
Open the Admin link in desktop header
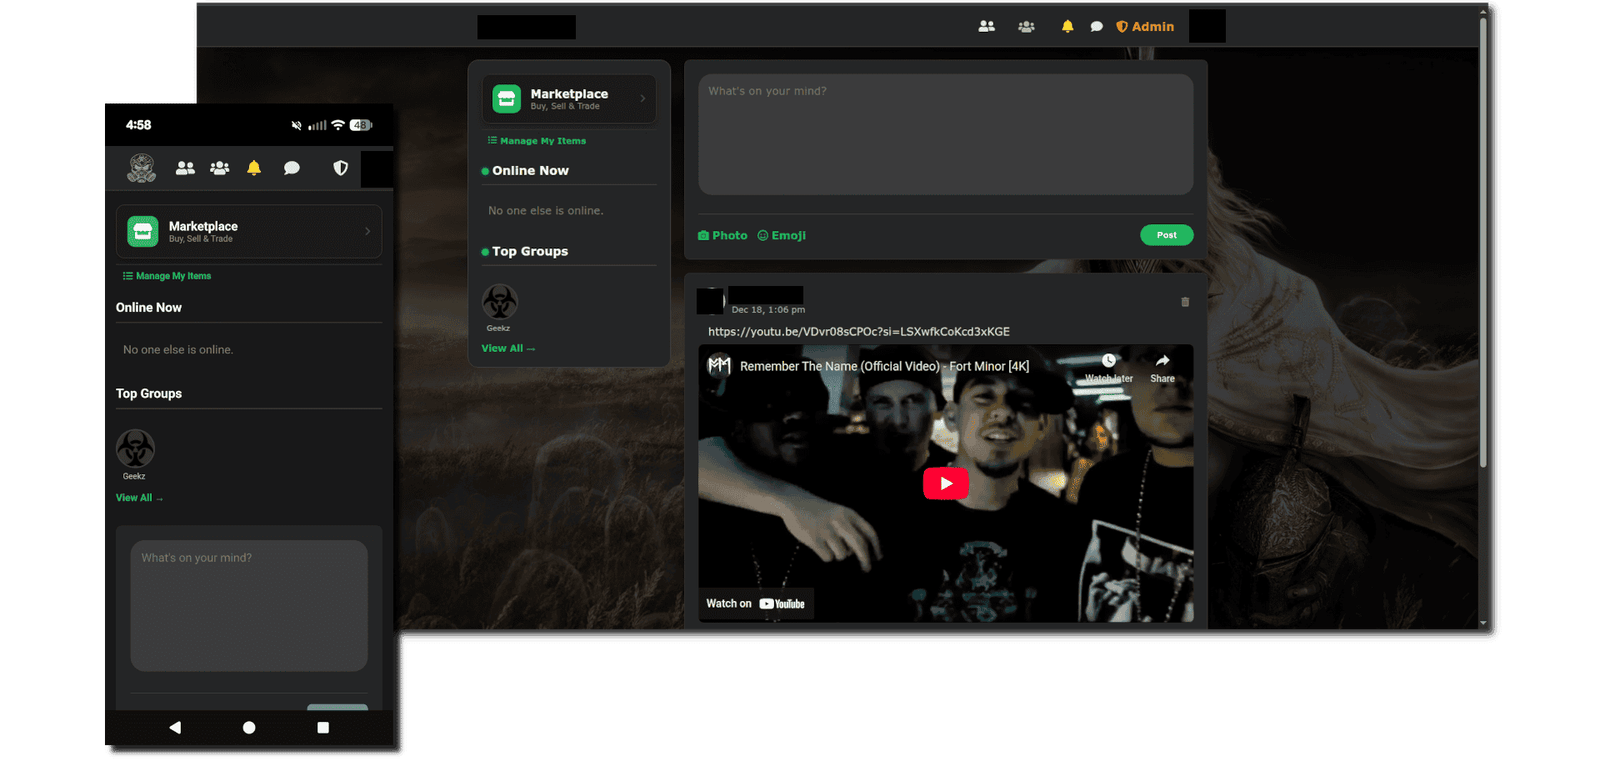pos(1145,27)
